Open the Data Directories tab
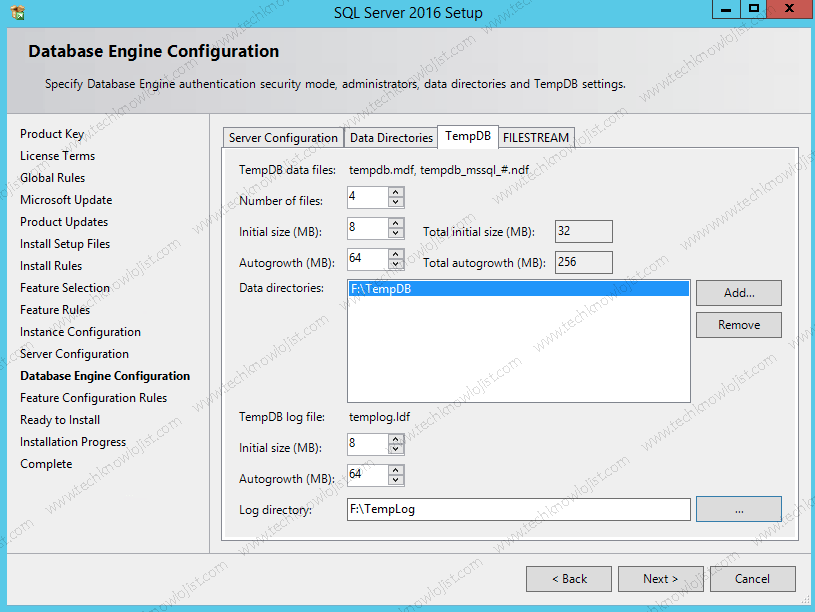Image resolution: width=815 pixels, height=612 pixels. (391, 138)
